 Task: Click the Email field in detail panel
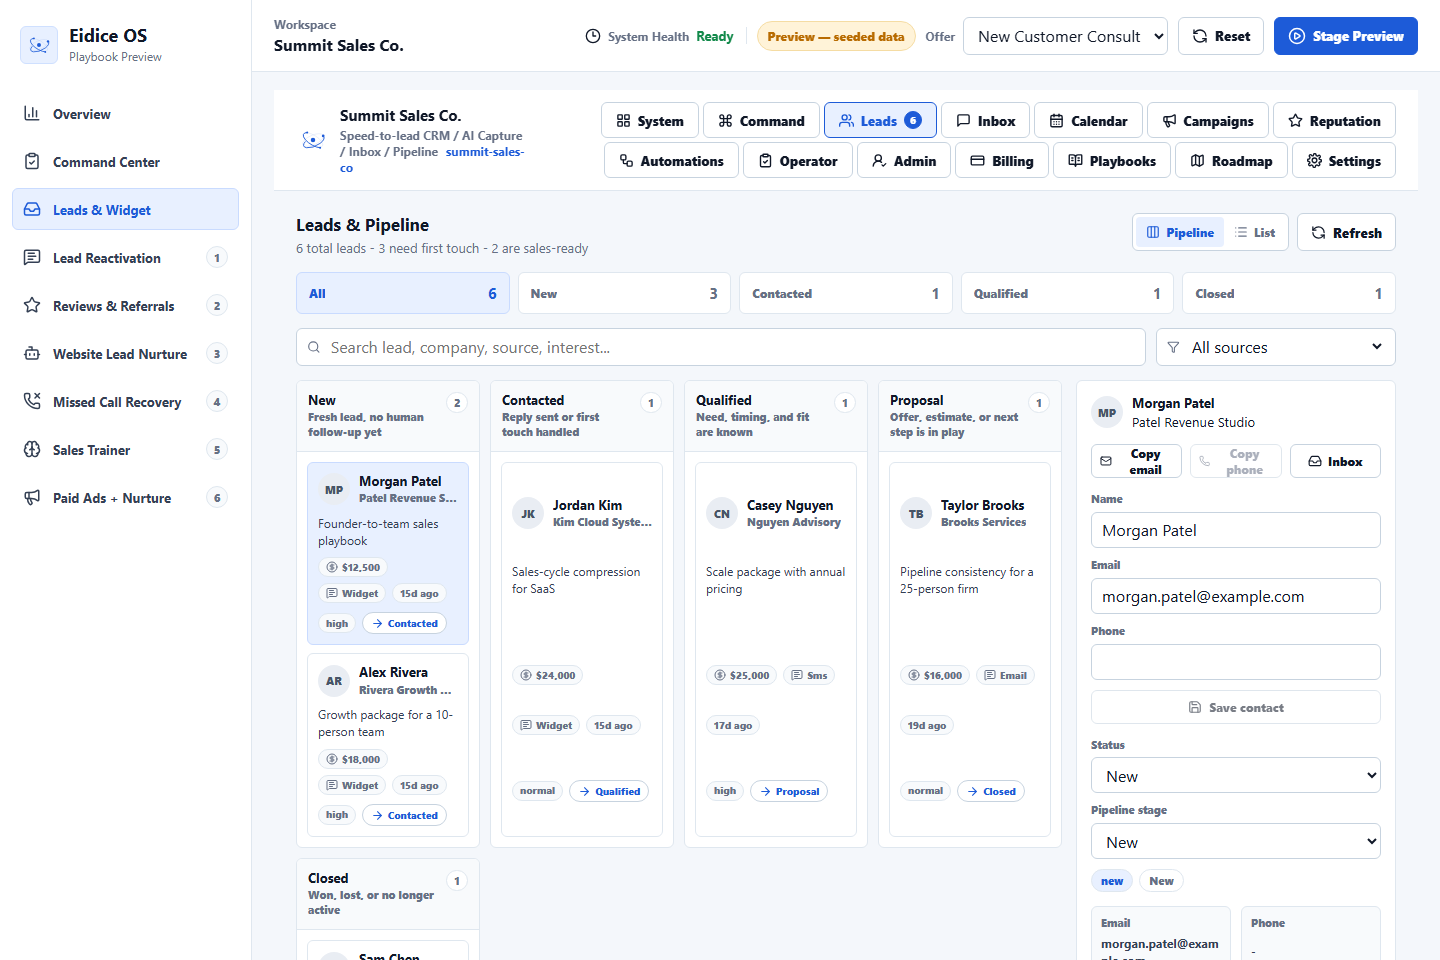(1236, 596)
